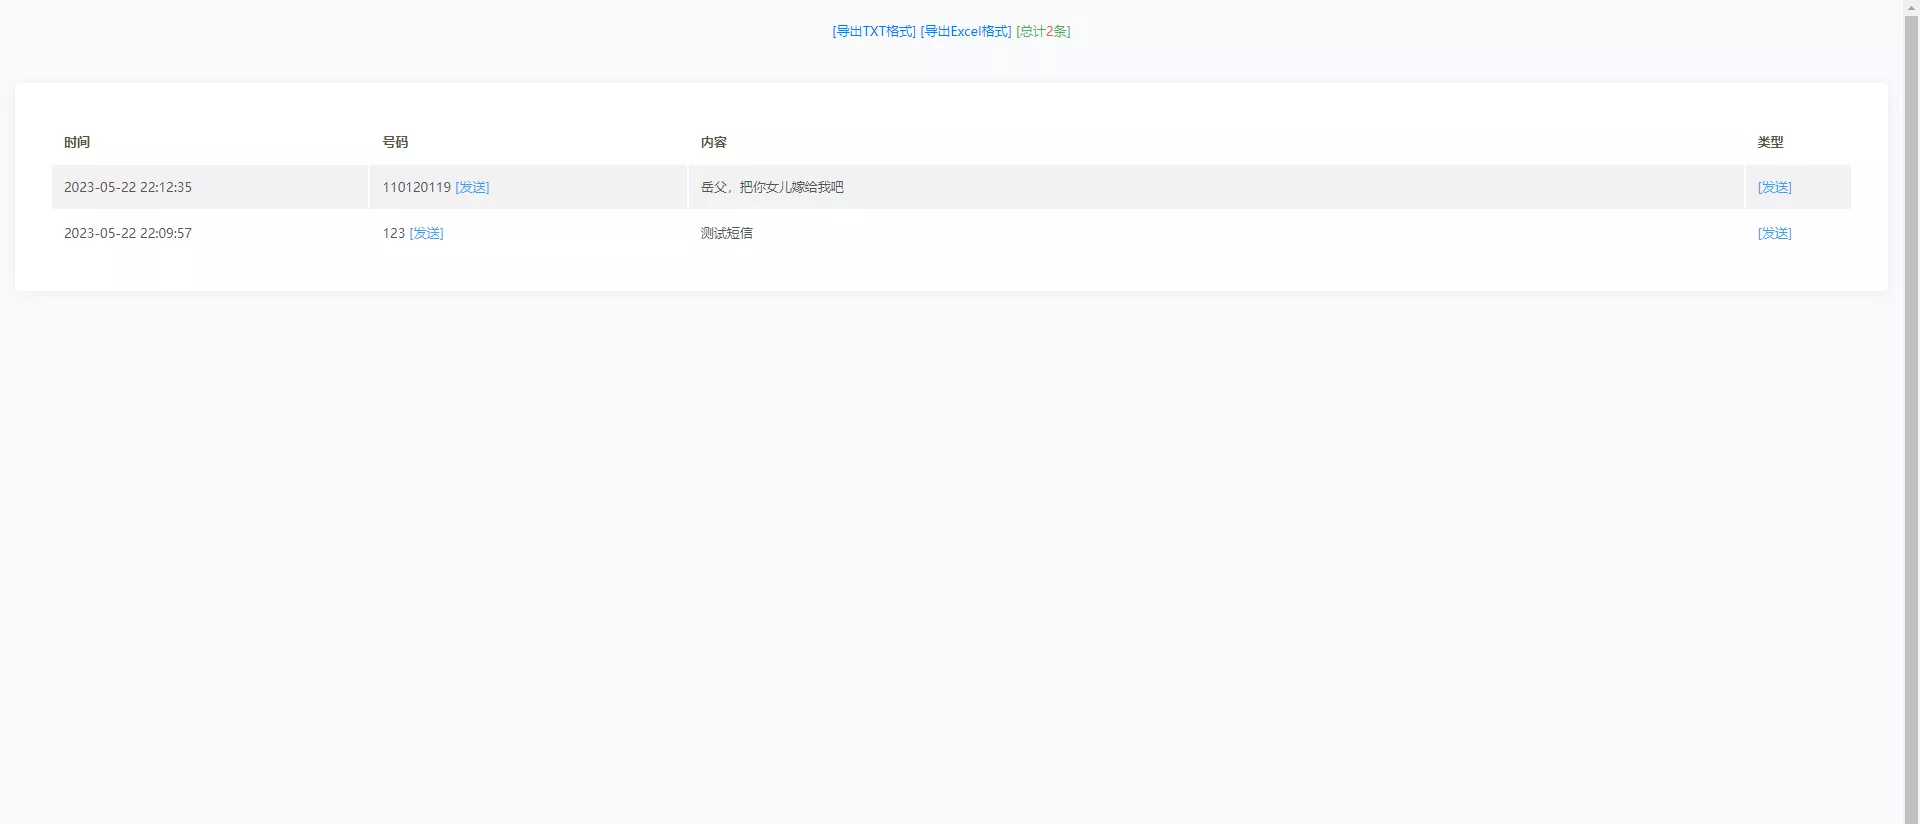The width and height of the screenshot is (1920, 824).
Task: Open 发送 type link in 22:09:57 row
Action: click(1774, 233)
